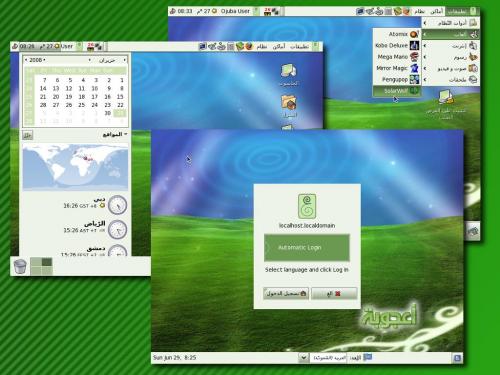This screenshot has height=375, width=500.
Task: Start Mirror Magic from the games submenu
Action: pos(397,68)
